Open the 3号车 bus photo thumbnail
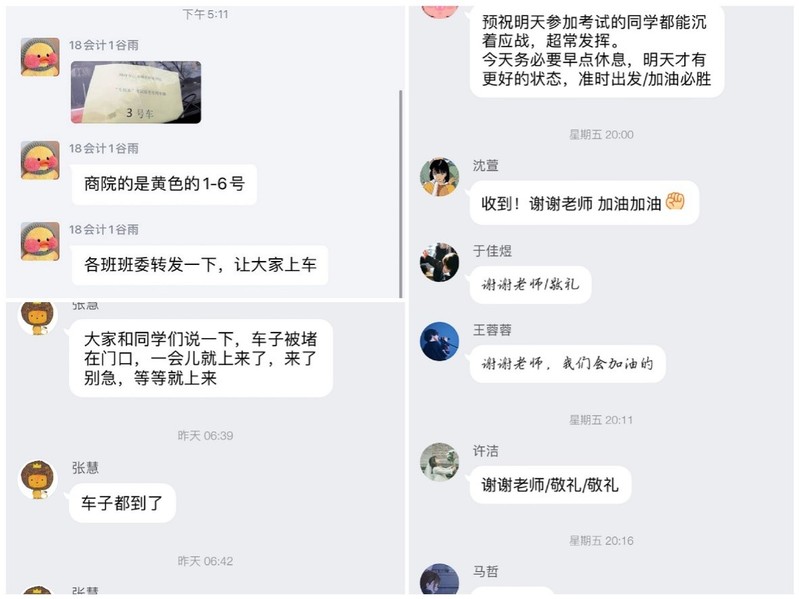Image resolution: width=799 pixels, height=599 pixels. [x=136, y=92]
